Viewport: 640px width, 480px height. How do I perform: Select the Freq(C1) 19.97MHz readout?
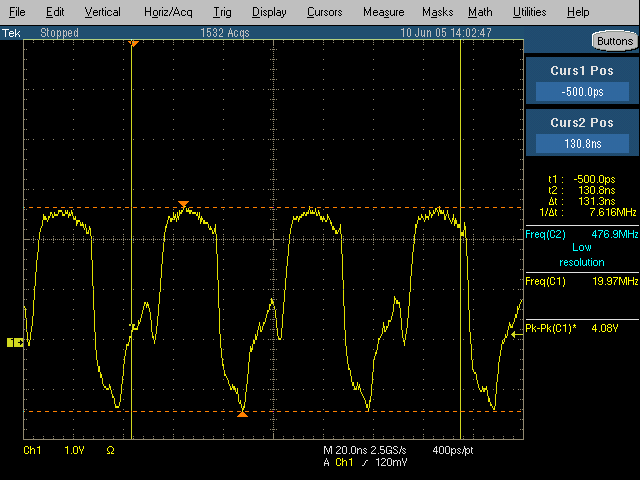point(582,281)
